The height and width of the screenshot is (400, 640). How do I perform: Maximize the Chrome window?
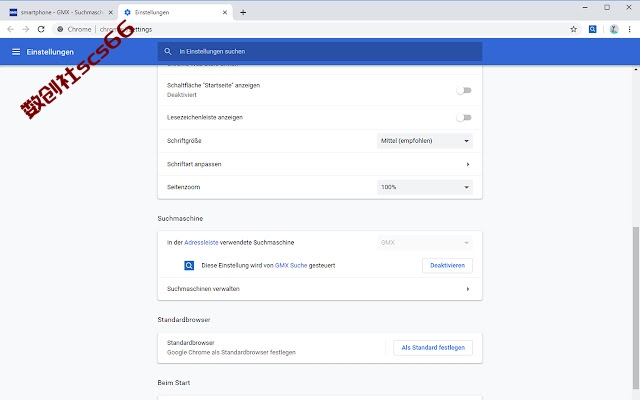[x=607, y=7]
